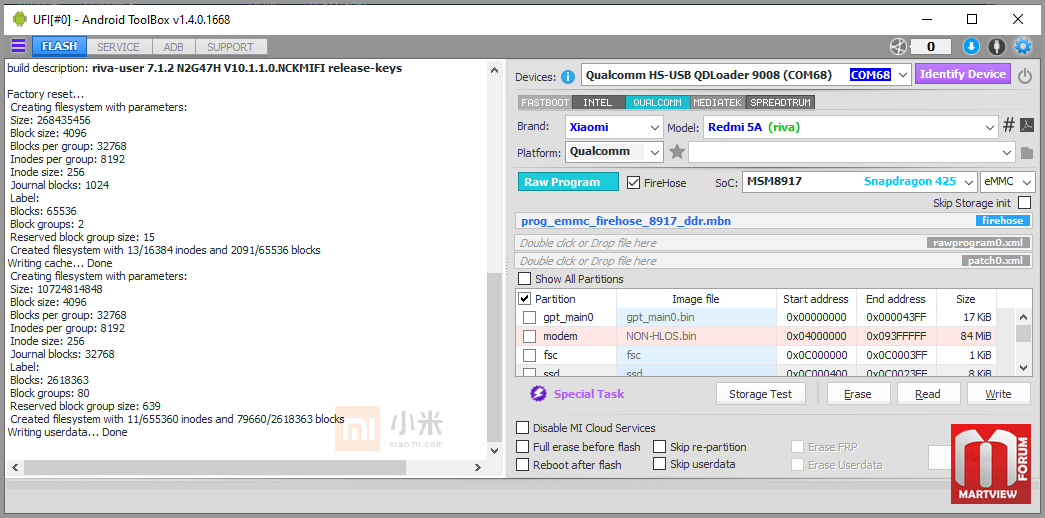Click the fan counter icon

coord(899,47)
